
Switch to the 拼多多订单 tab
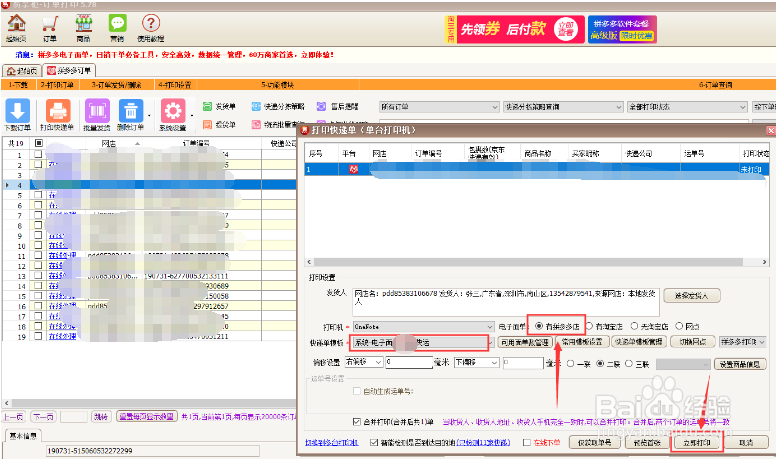[69, 70]
